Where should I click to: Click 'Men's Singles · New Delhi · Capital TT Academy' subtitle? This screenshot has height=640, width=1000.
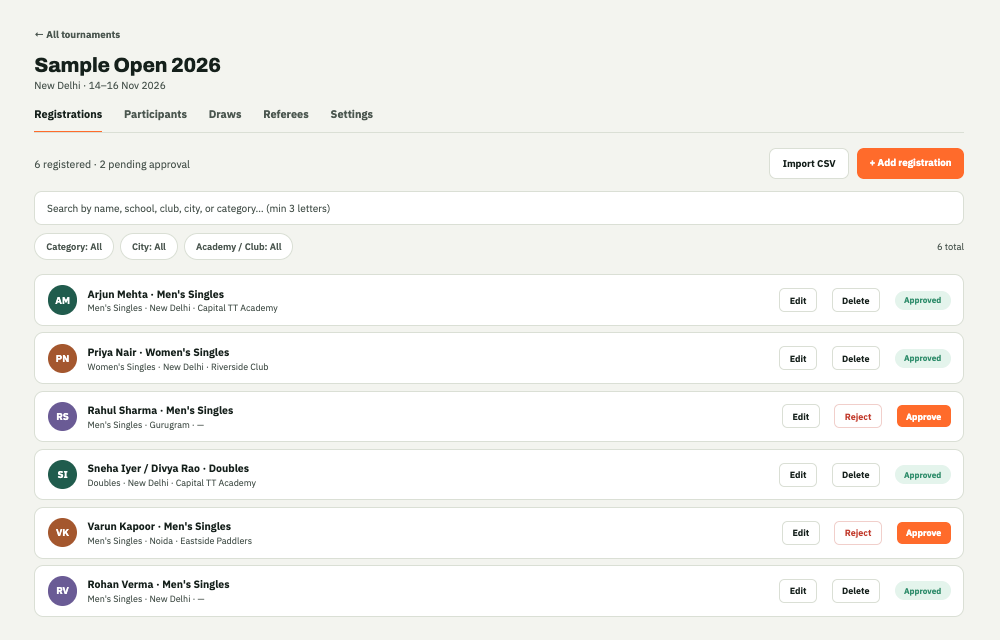tap(182, 308)
